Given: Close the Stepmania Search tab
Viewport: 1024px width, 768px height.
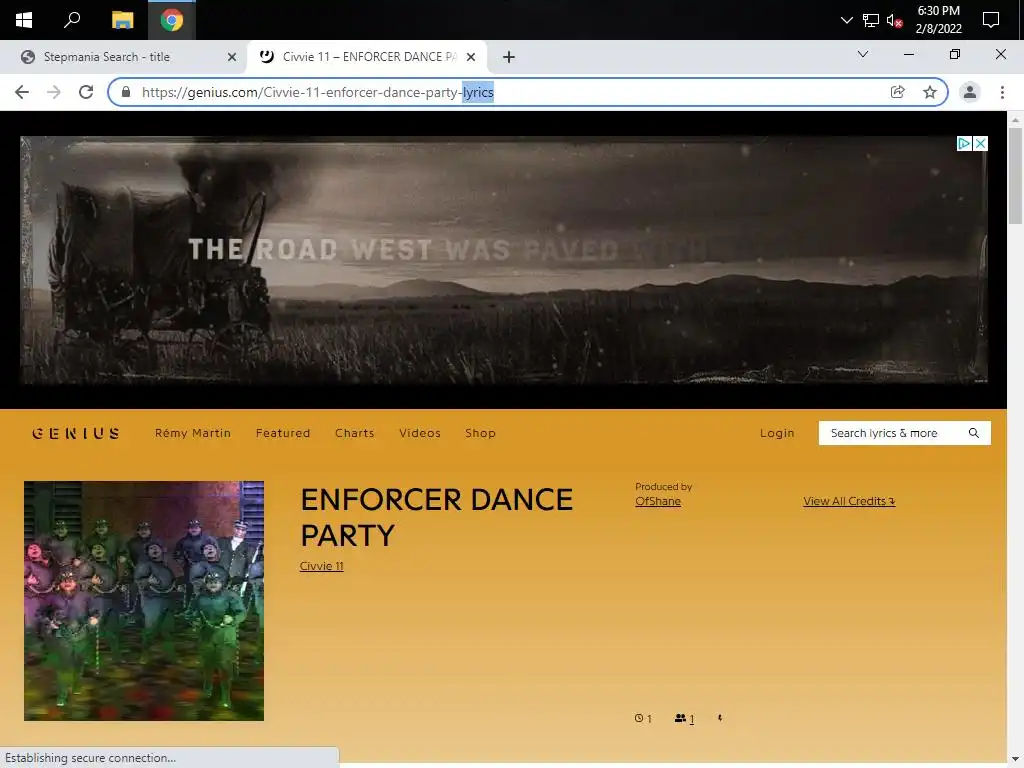Looking at the screenshot, I should click(x=232, y=57).
